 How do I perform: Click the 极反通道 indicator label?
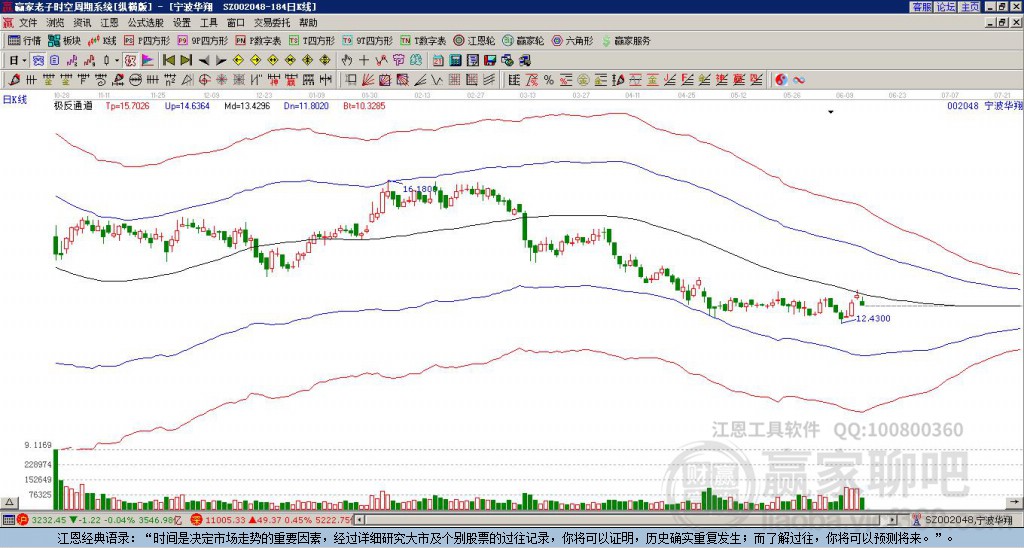73,105
